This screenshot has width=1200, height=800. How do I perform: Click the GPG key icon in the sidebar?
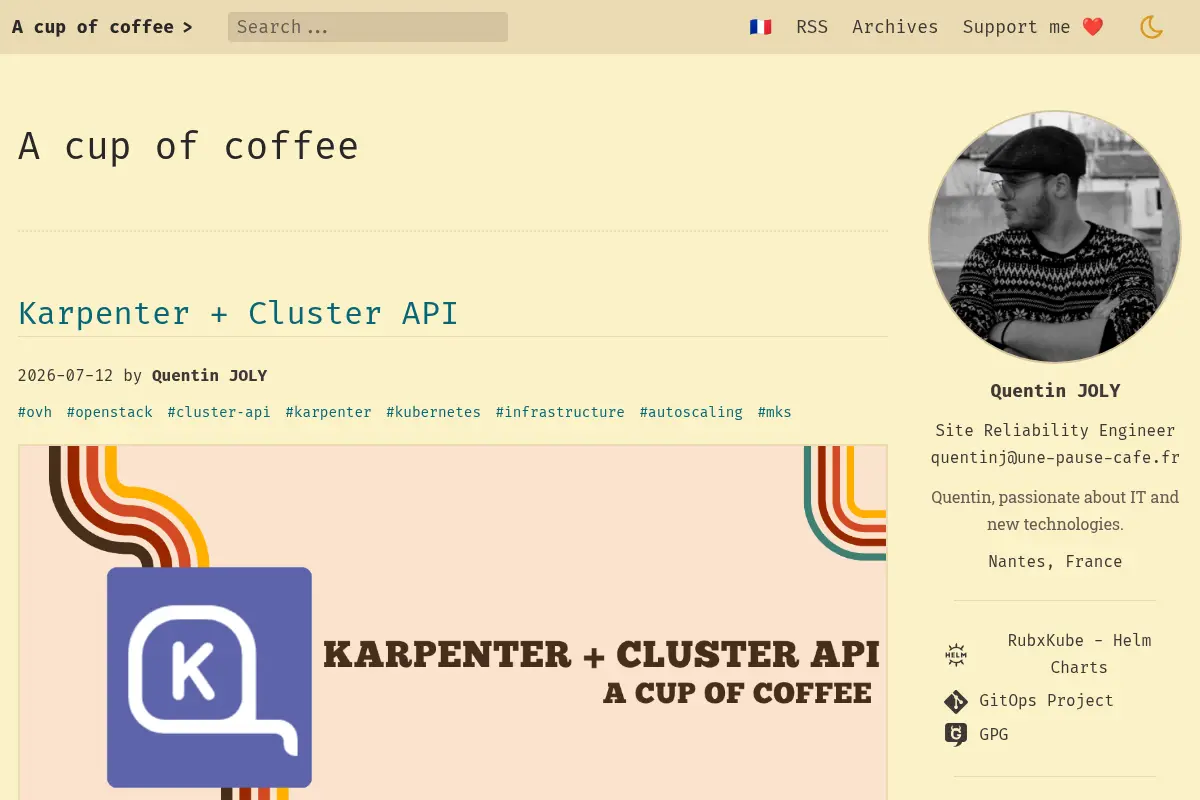point(956,734)
